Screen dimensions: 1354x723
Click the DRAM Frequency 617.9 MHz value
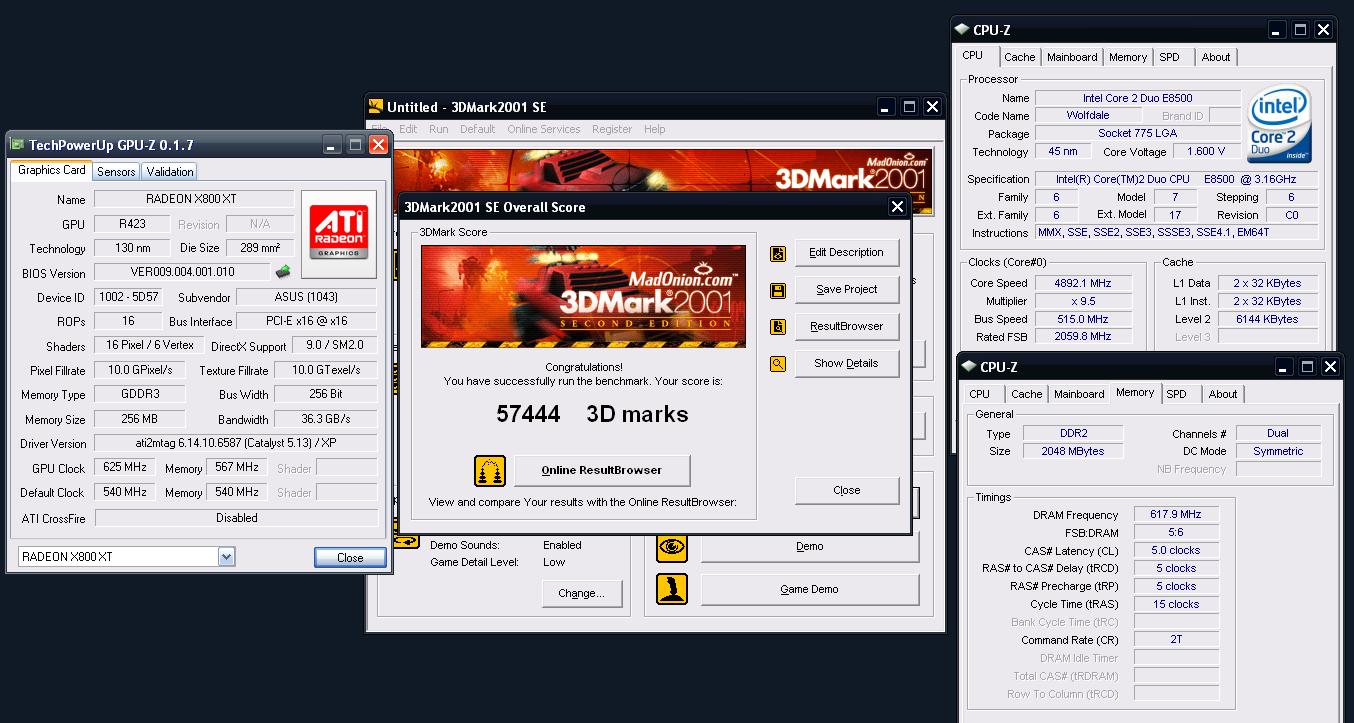tap(1175, 515)
